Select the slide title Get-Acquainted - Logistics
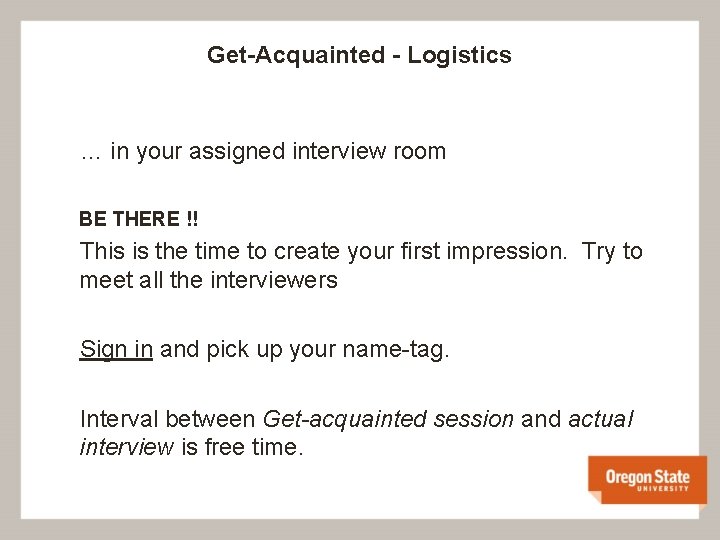 (359, 55)
